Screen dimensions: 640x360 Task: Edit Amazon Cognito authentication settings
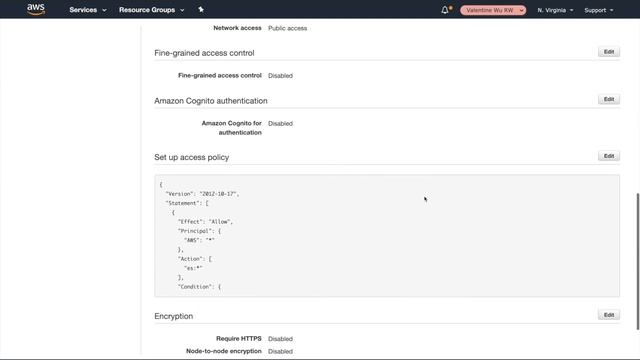pyautogui.click(x=609, y=99)
